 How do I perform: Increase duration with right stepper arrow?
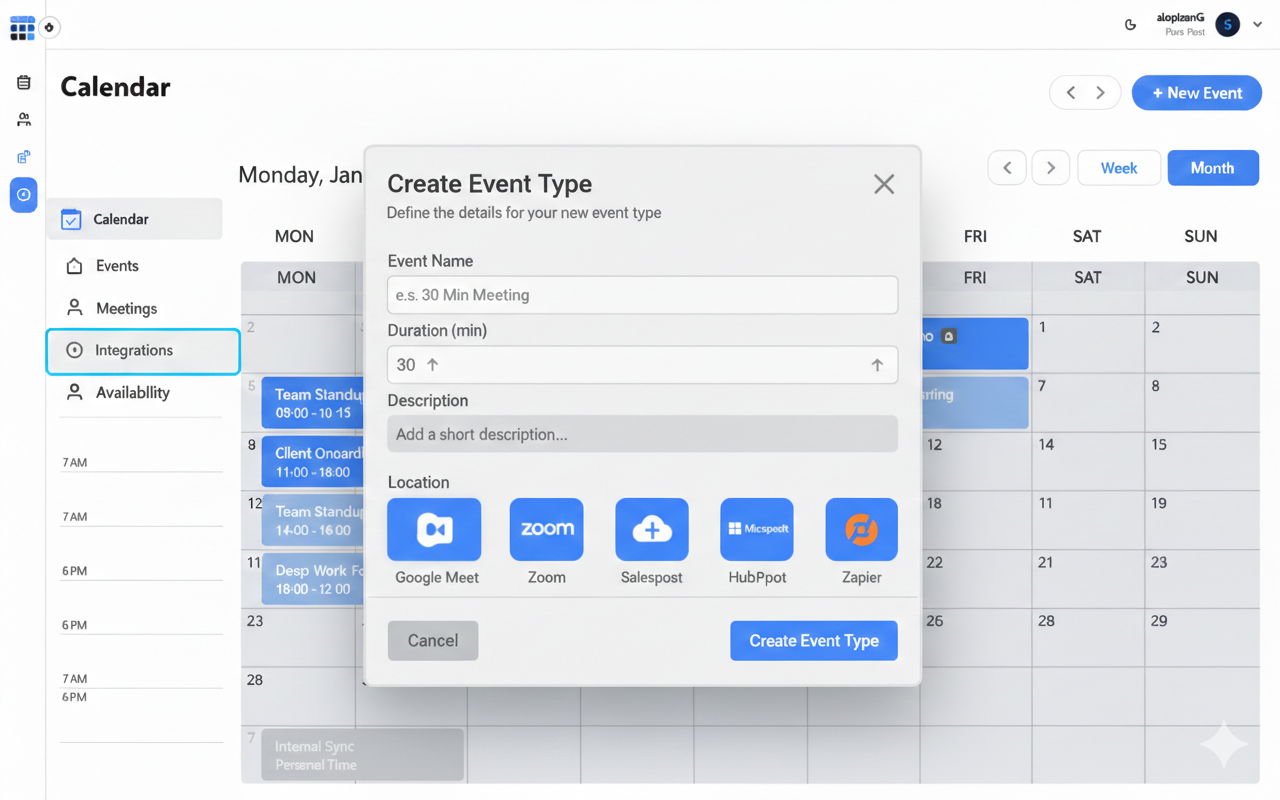877,365
